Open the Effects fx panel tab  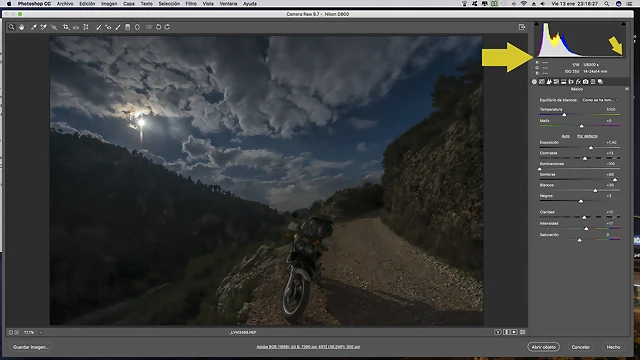pos(578,82)
